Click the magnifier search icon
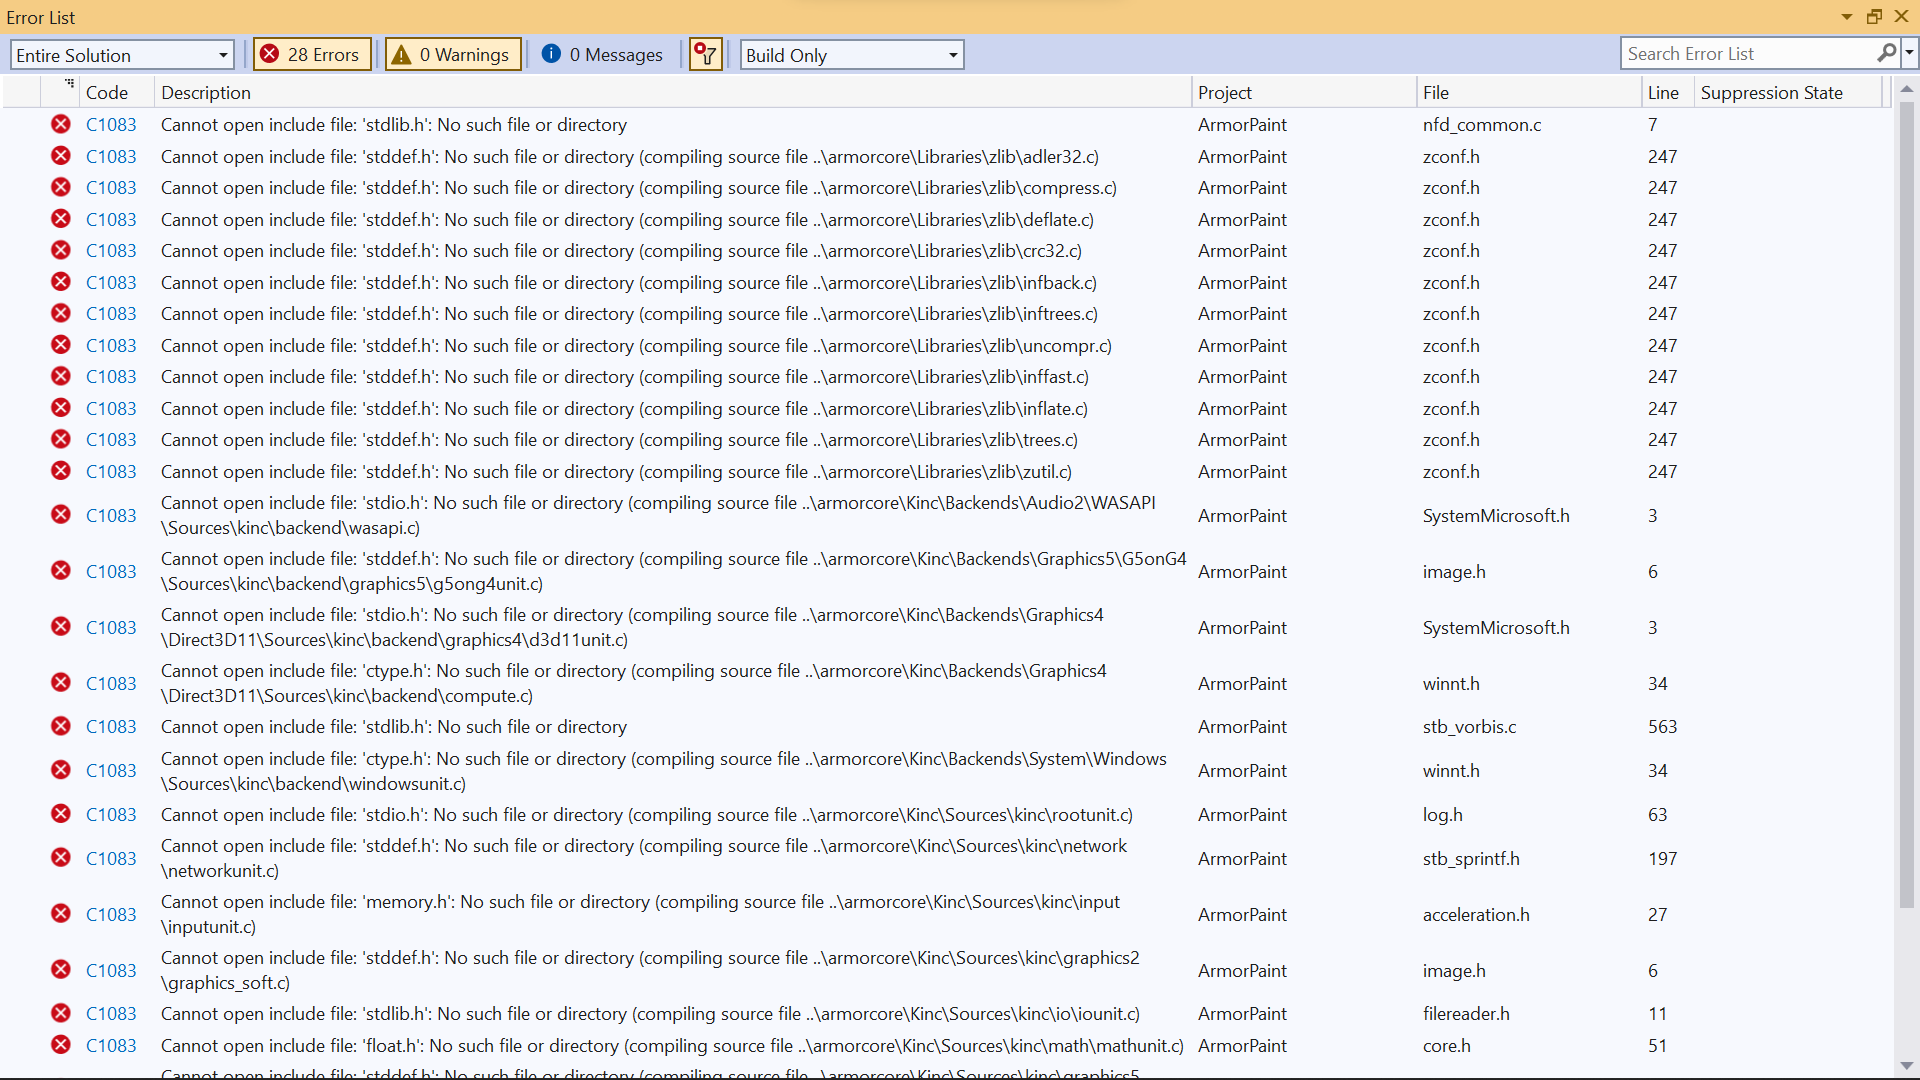 (x=1886, y=53)
